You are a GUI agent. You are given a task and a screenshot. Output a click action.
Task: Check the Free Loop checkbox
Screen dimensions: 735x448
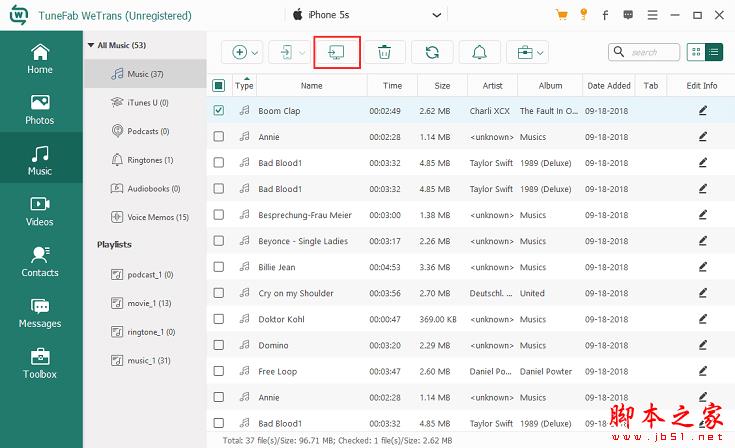[x=218, y=371]
